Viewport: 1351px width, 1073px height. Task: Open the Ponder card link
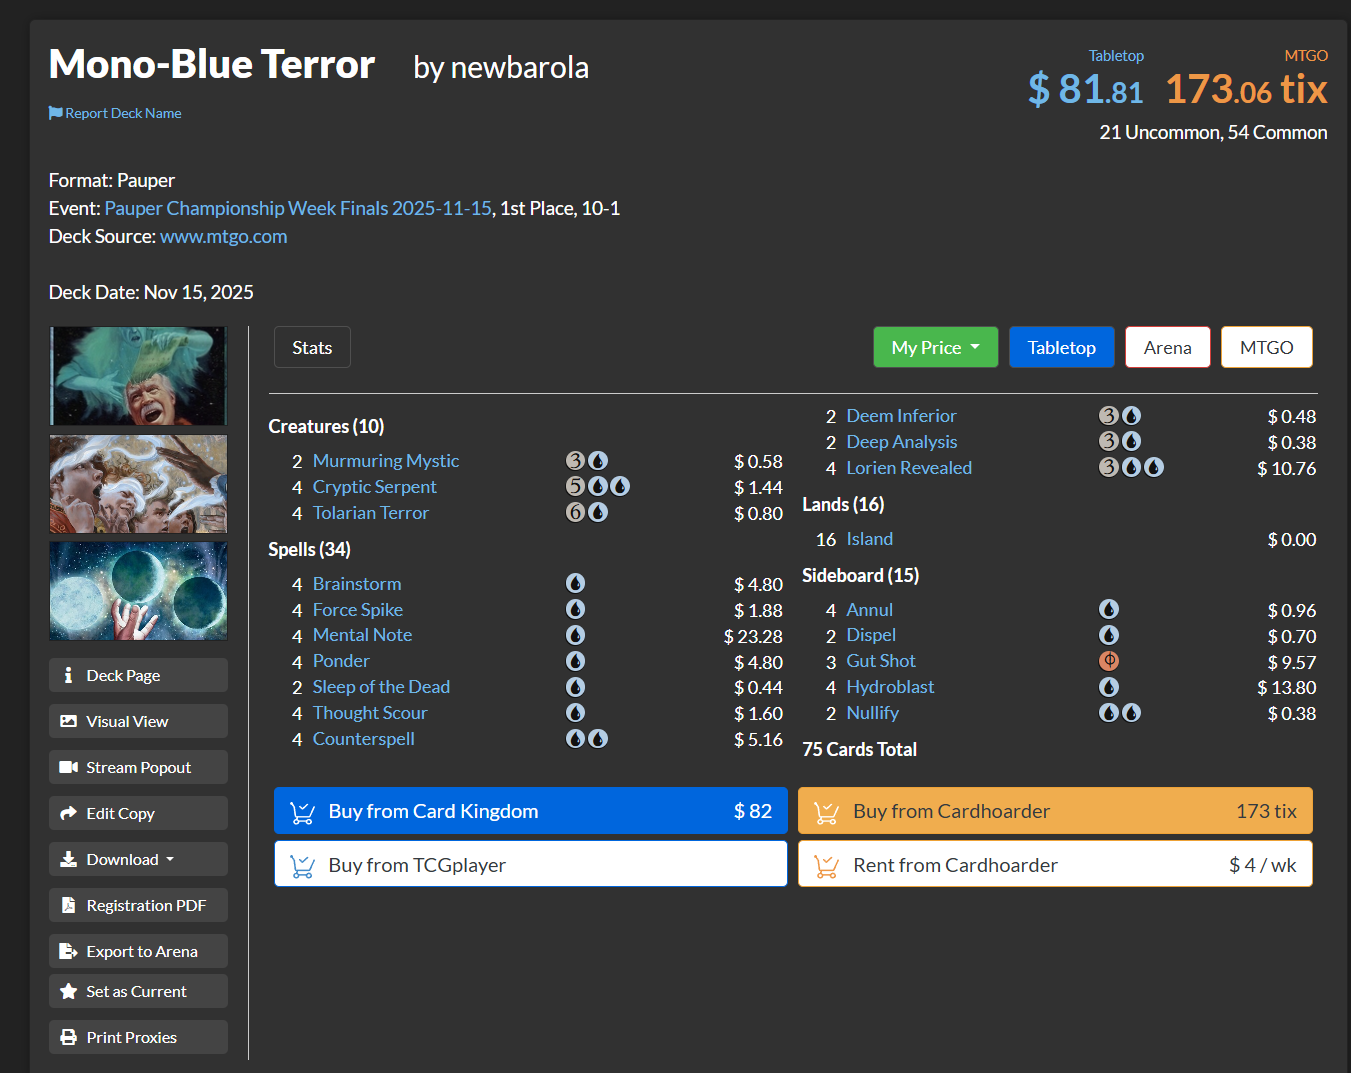[x=341, y=661]
